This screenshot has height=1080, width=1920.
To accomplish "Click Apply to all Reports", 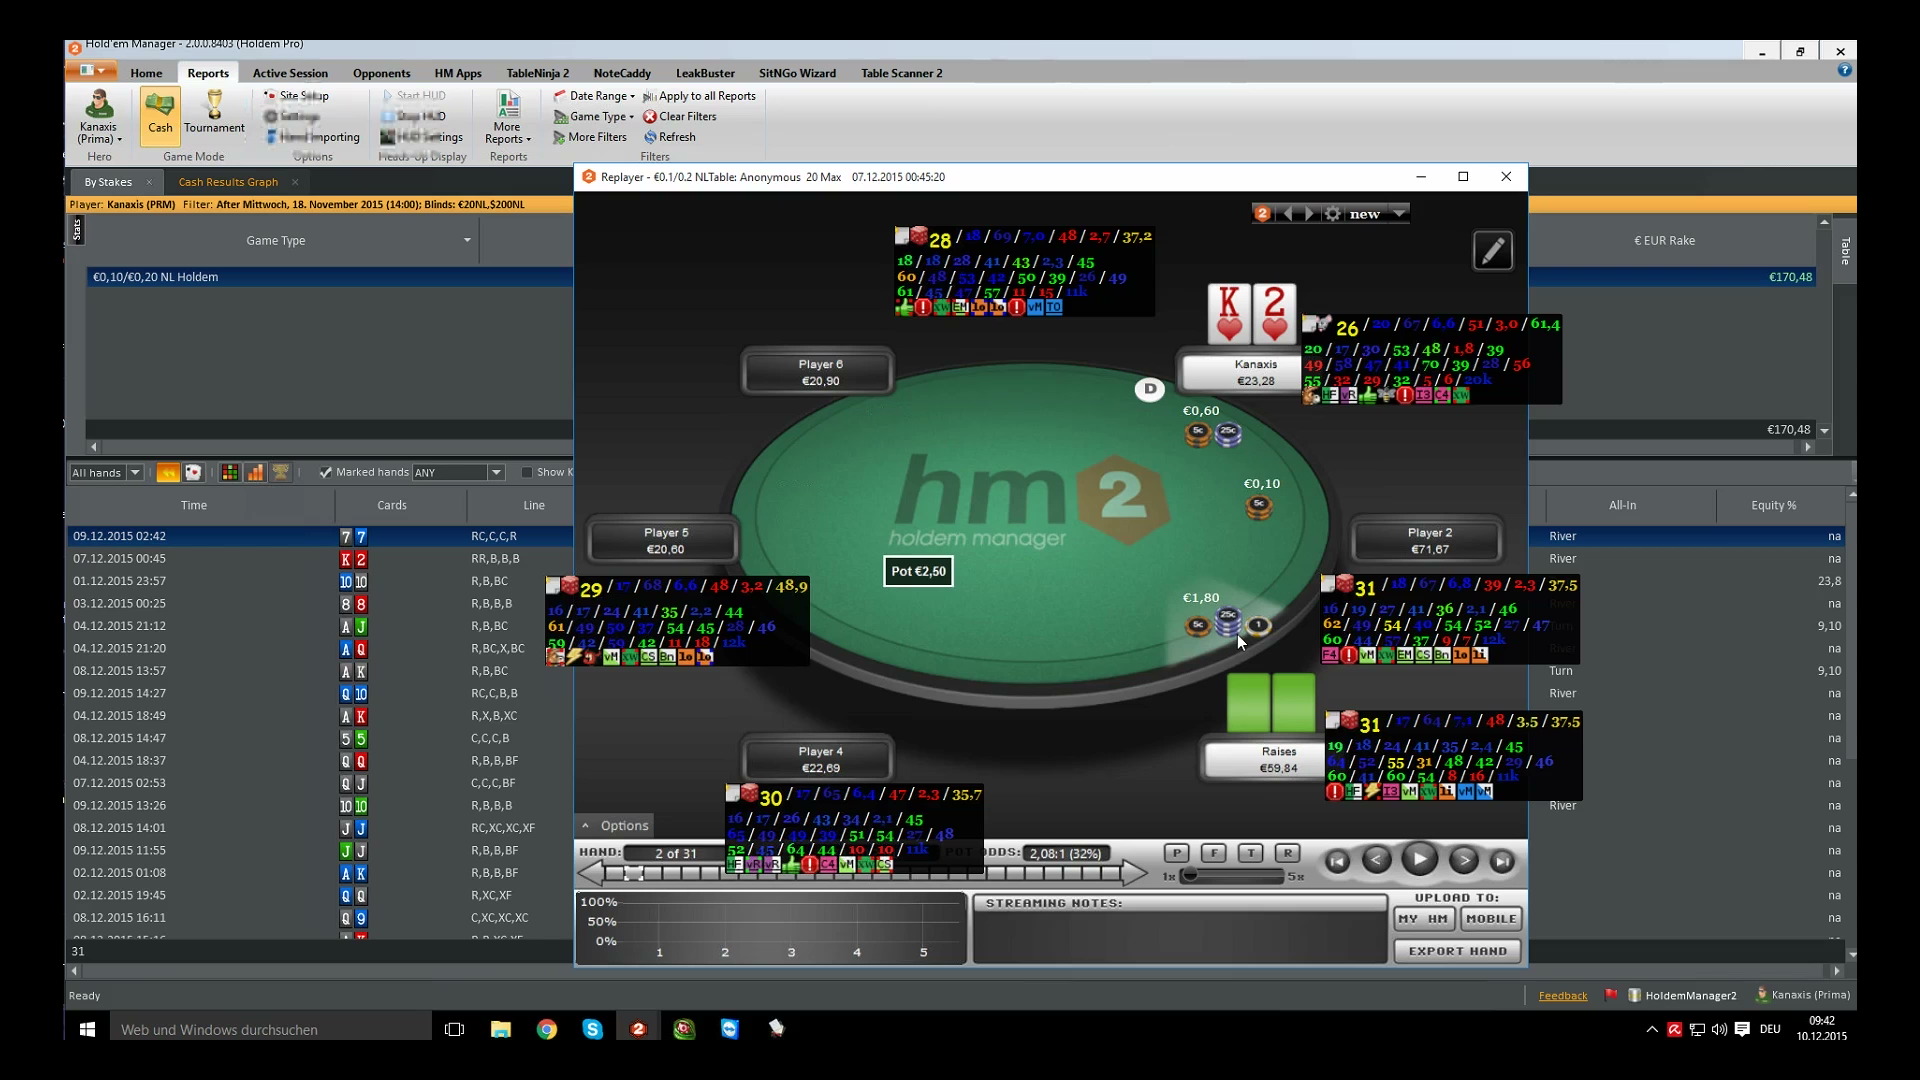I will 699,96.
